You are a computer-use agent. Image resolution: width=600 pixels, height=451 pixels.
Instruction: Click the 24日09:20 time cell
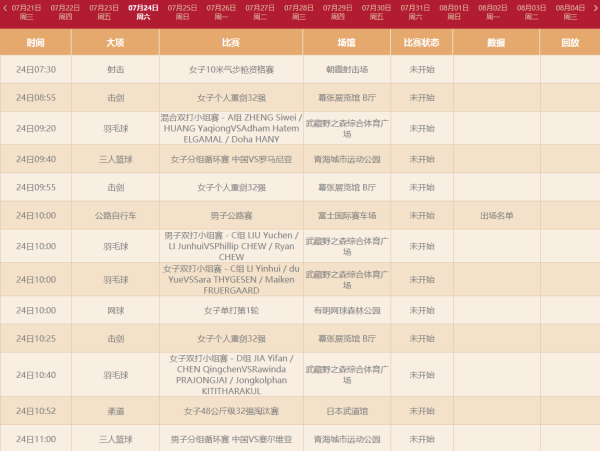click(x=36, y=129)
